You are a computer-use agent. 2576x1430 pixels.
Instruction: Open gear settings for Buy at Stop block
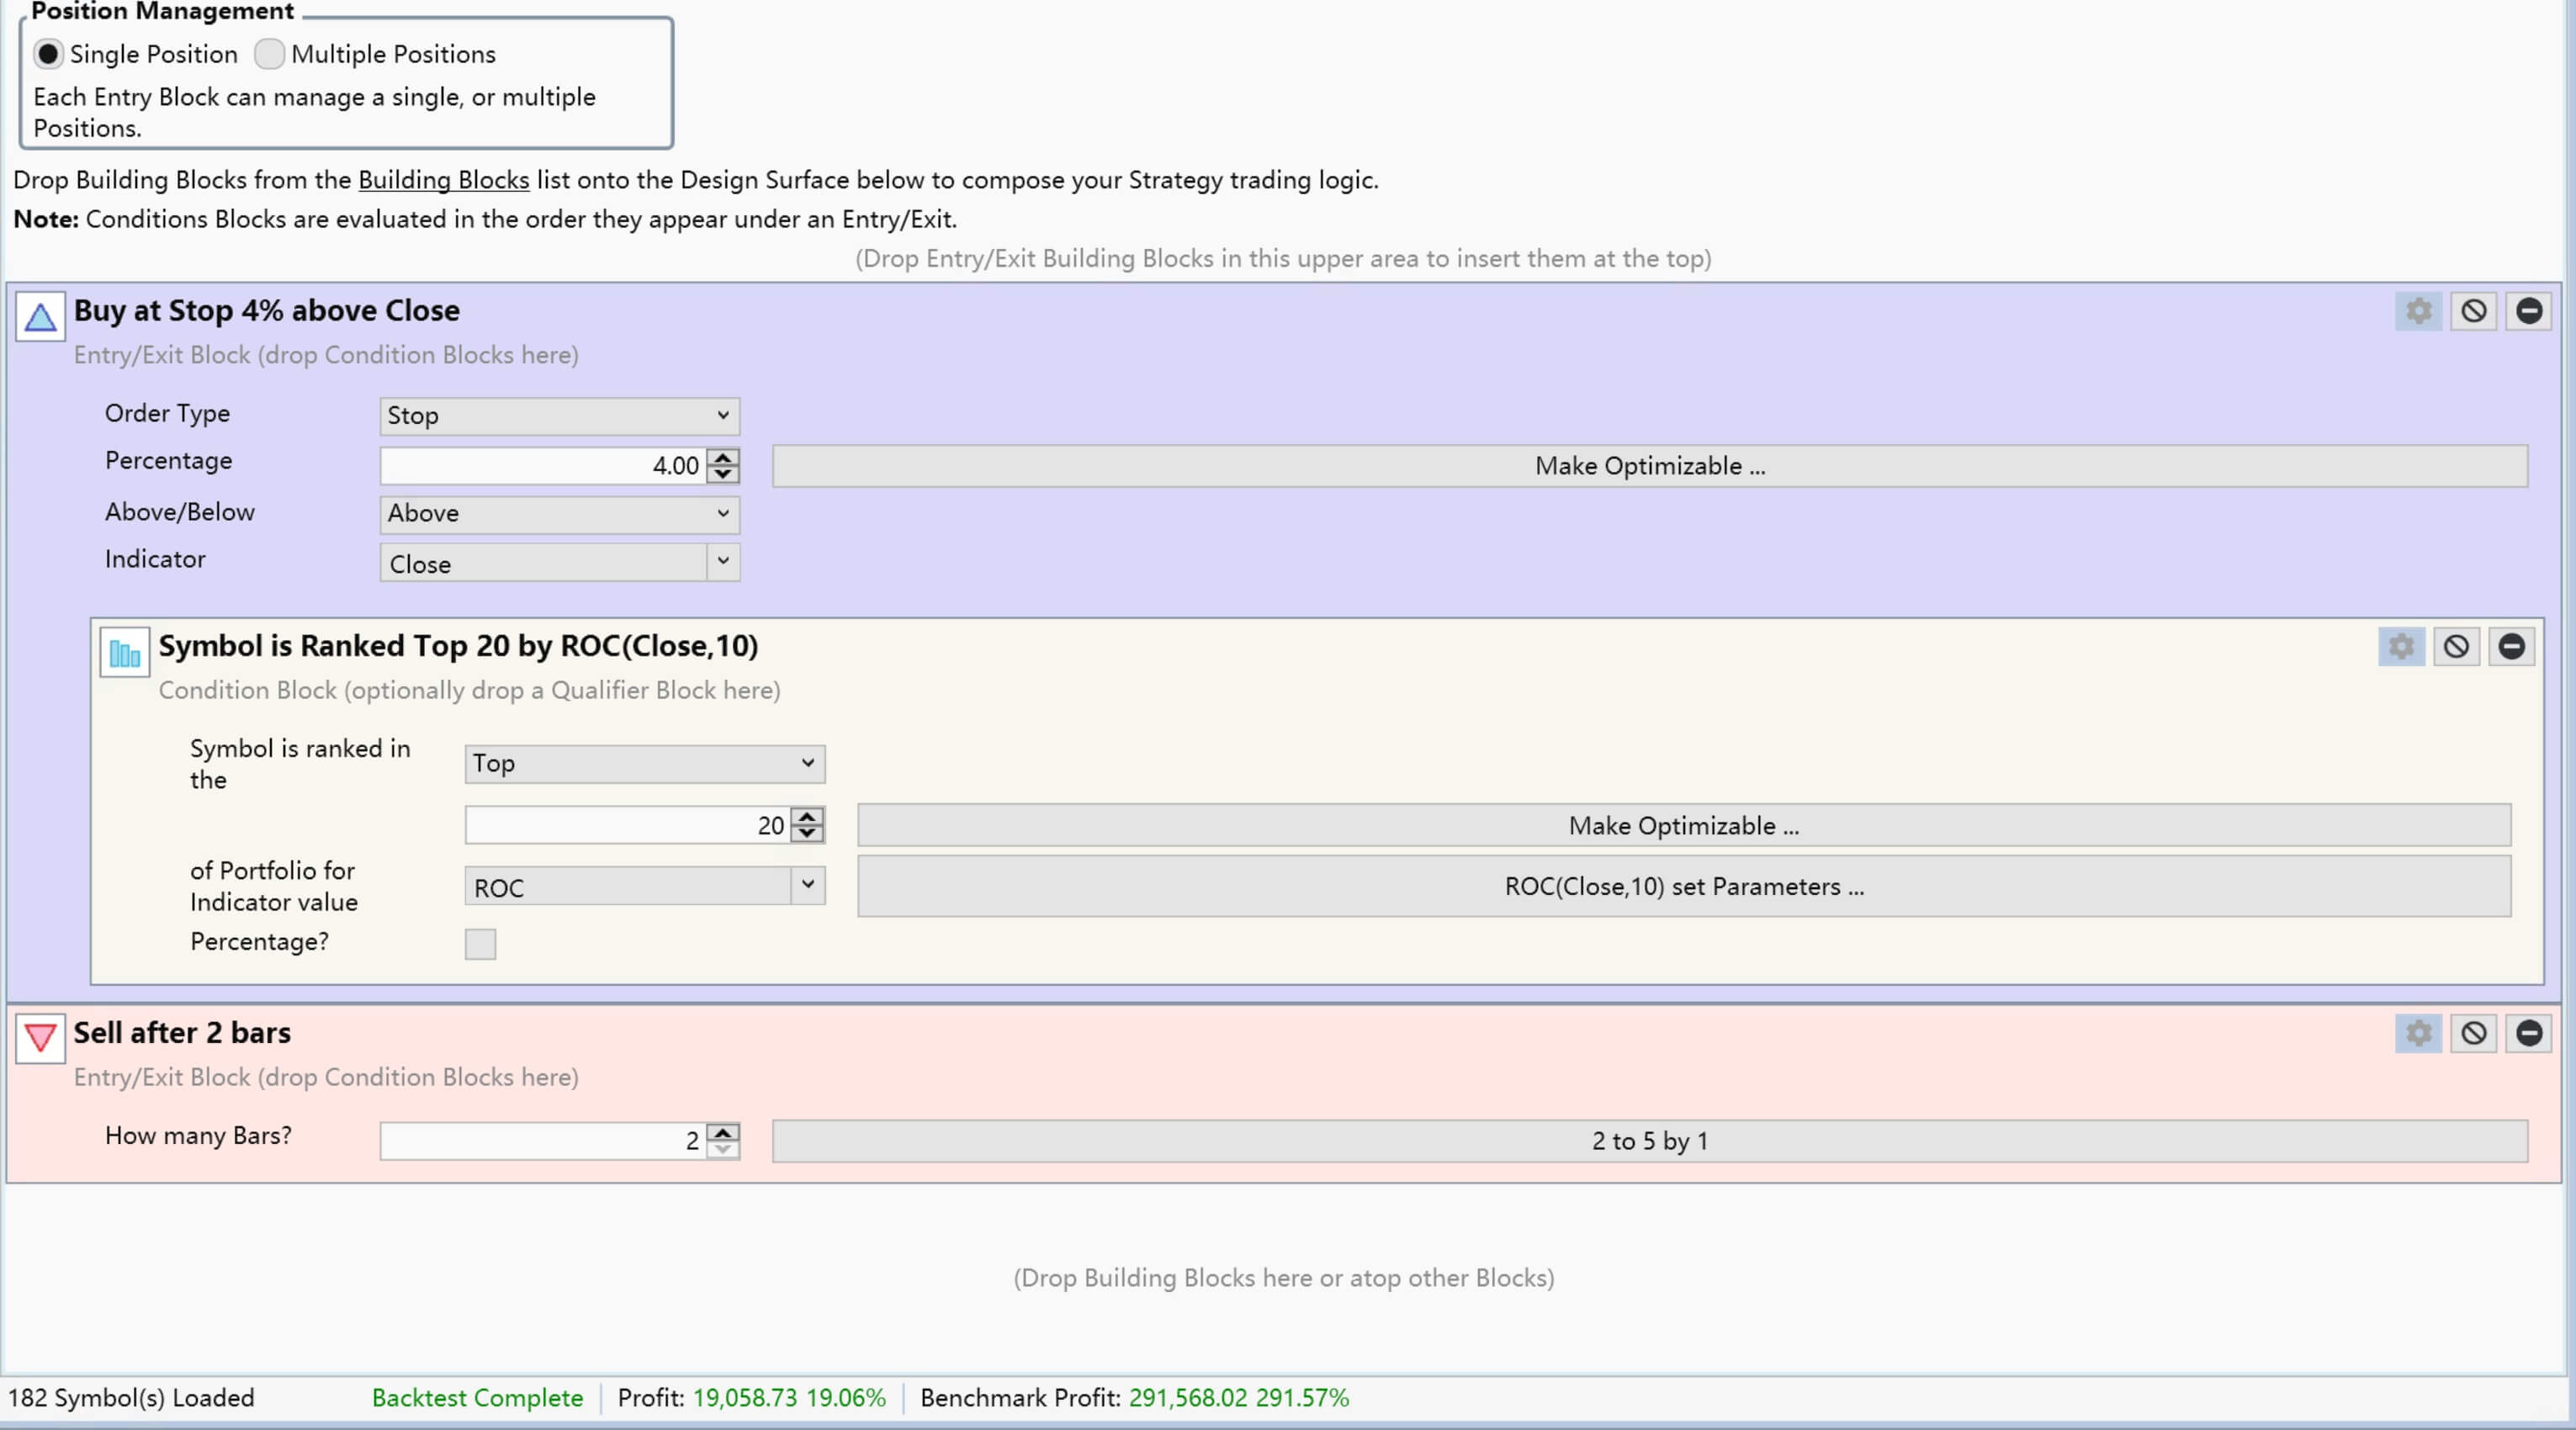point(2418,311)
